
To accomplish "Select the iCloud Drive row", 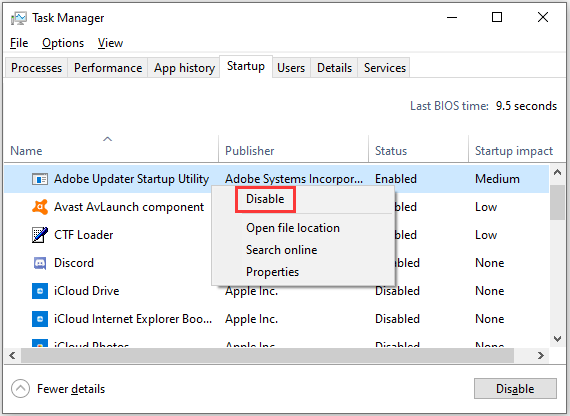I will (277, 291).
